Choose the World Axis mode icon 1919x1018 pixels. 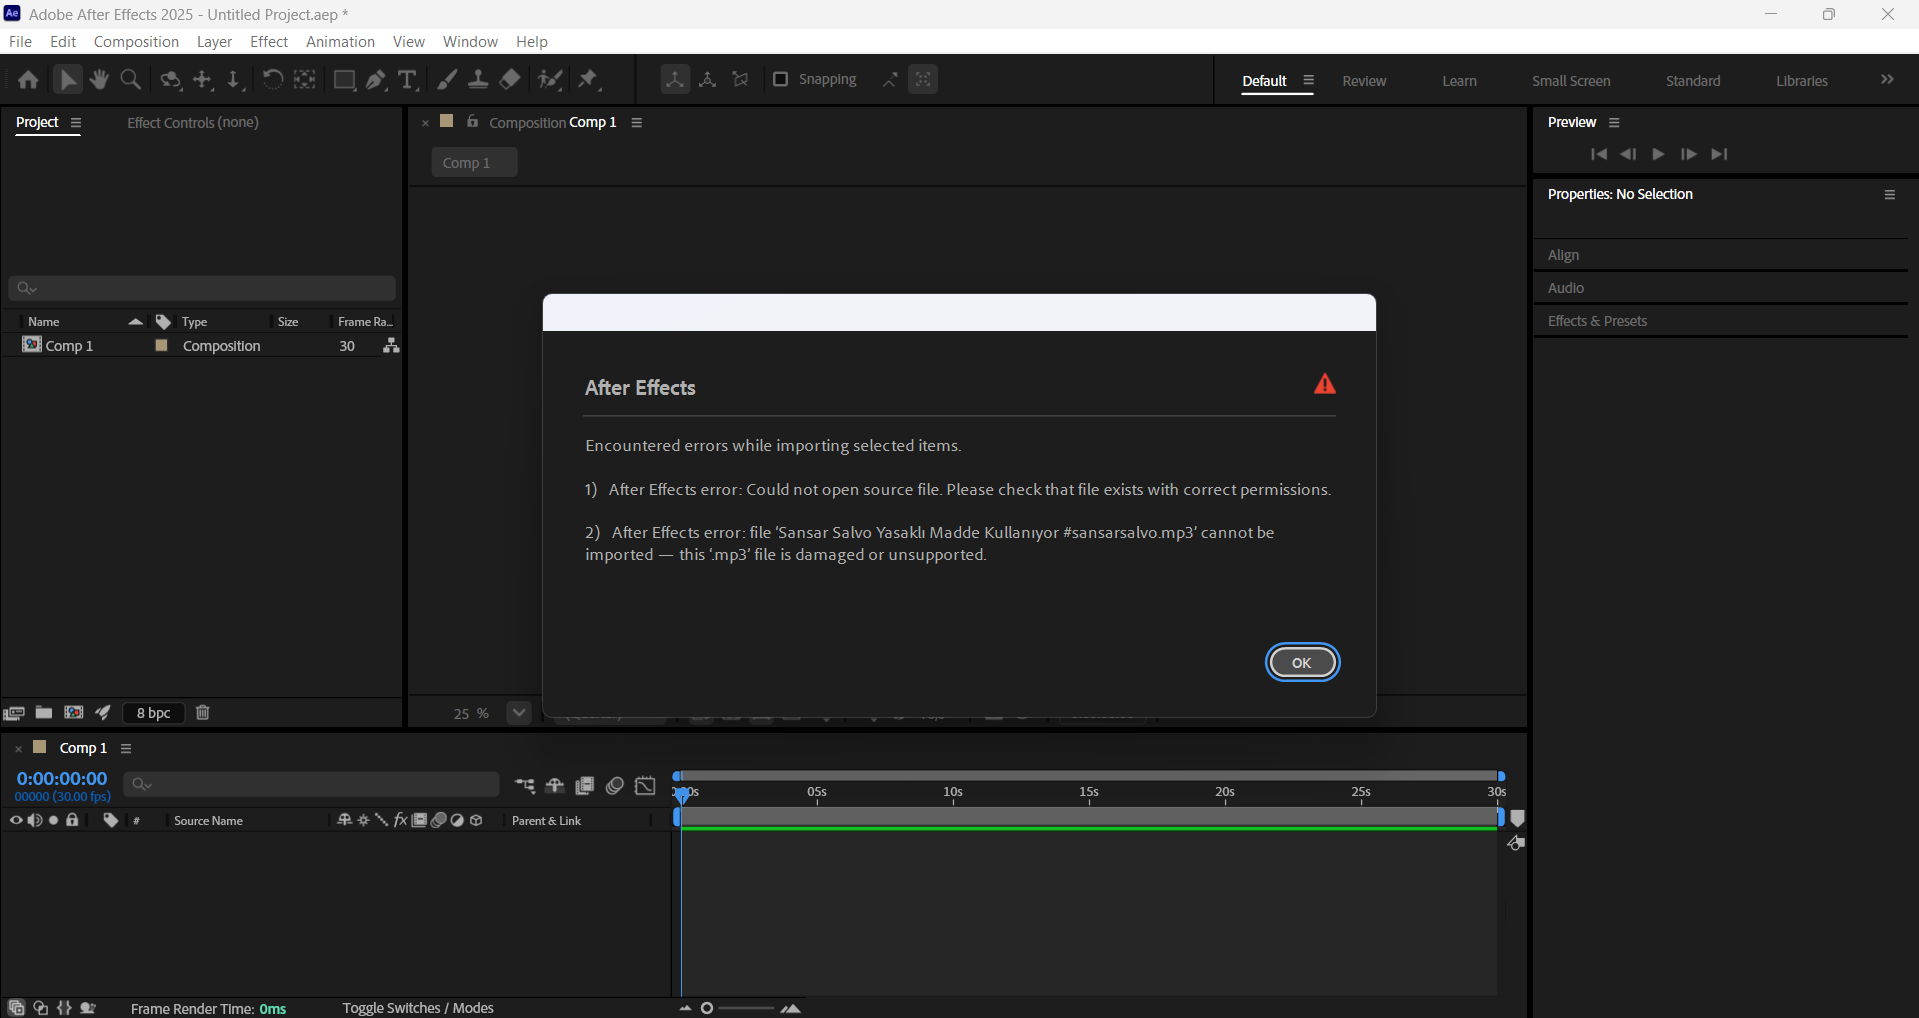[708, 80]
